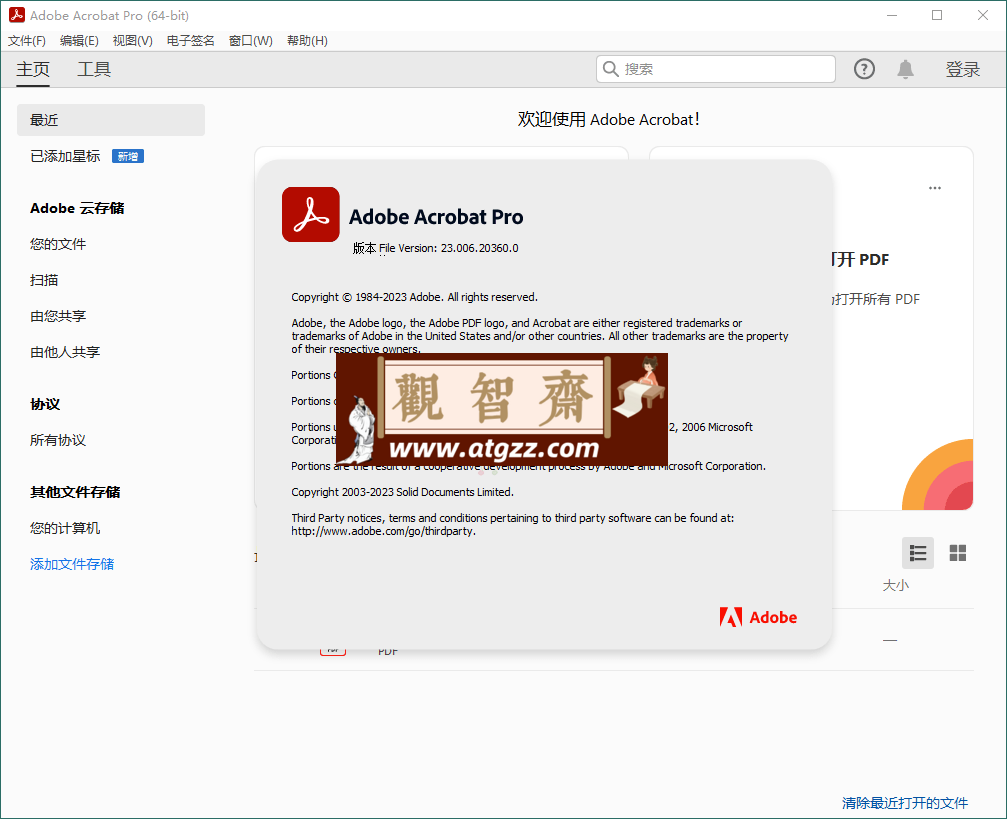Click the Acrobat logo in the About dialog
The image size is (1007, 819).
pyautogui.click(x=311, y=215)
